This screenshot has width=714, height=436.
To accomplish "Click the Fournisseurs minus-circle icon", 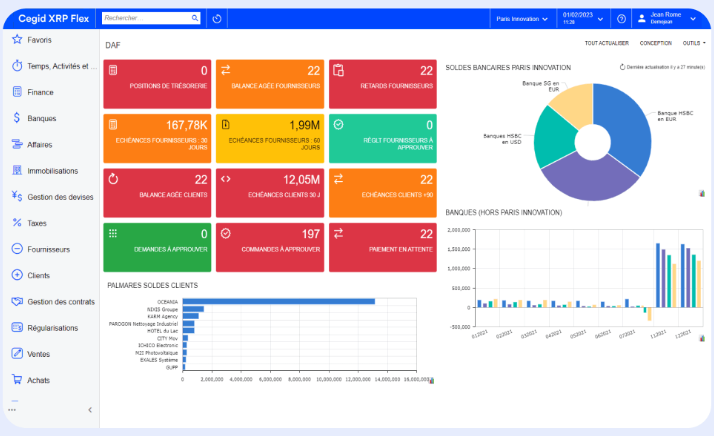I will pos(17,249).
